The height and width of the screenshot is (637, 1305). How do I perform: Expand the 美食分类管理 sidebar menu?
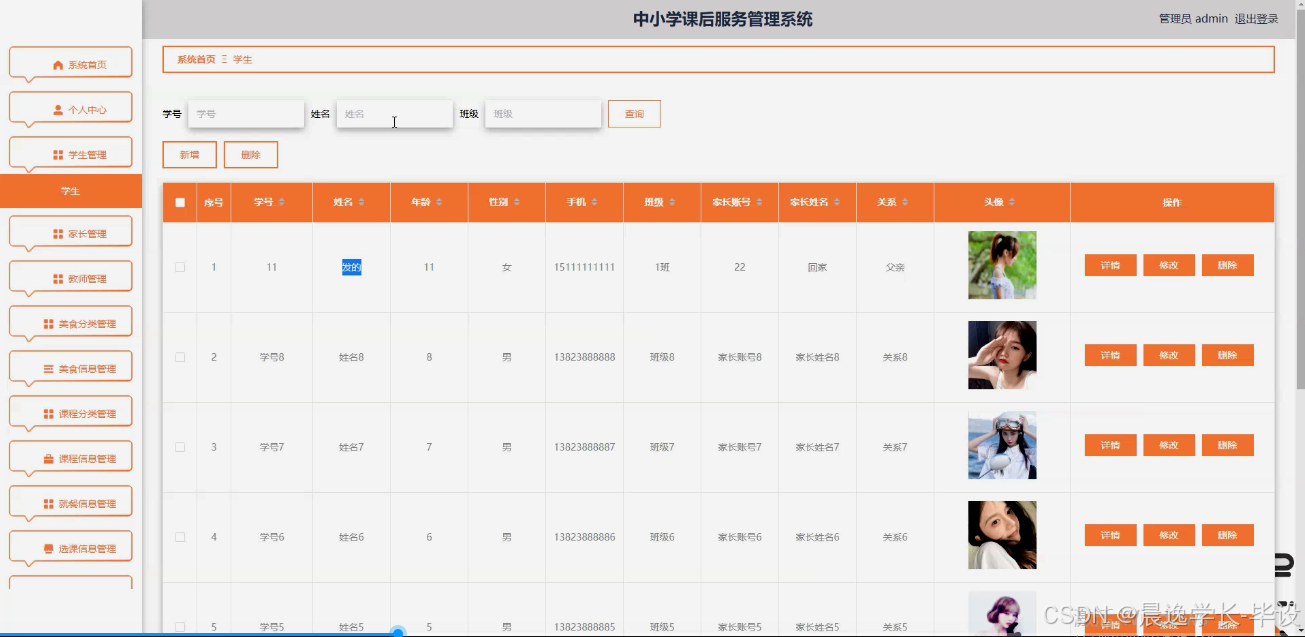(x=70, y=323)
